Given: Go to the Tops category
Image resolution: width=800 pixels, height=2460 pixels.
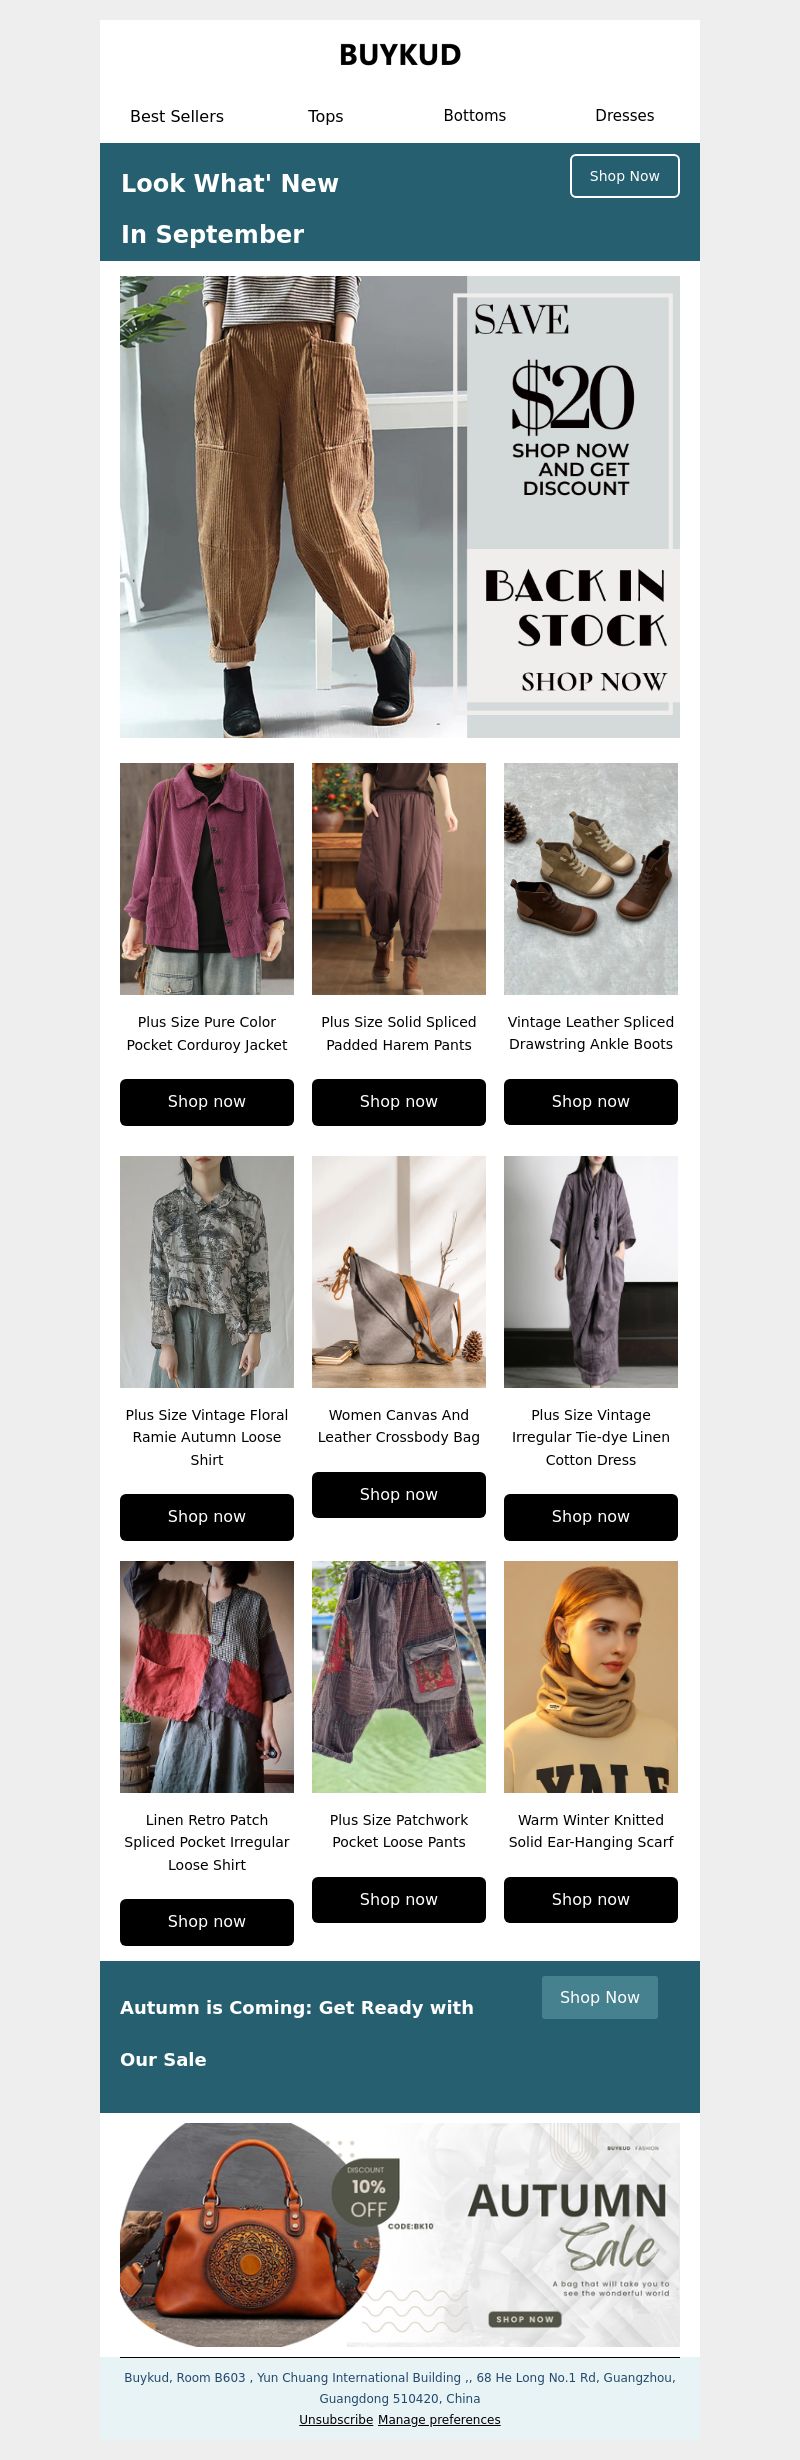Looking at the screenshot, I should tap(325, 116).
